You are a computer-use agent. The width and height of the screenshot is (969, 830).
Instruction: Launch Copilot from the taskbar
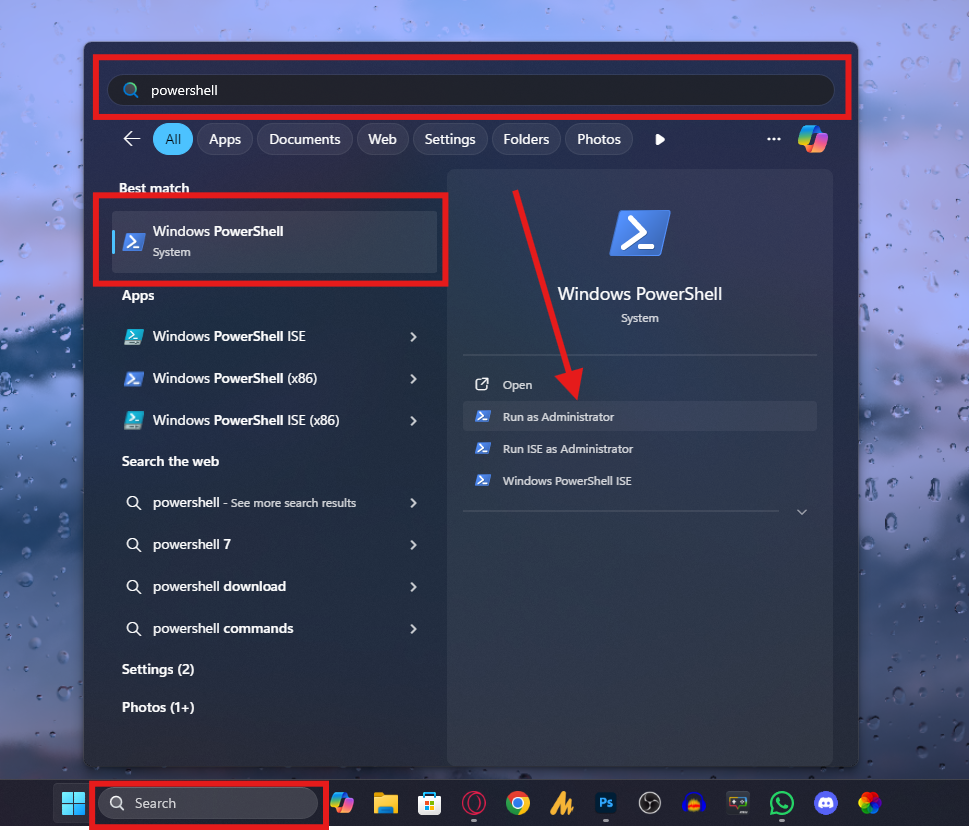point(342,803)
